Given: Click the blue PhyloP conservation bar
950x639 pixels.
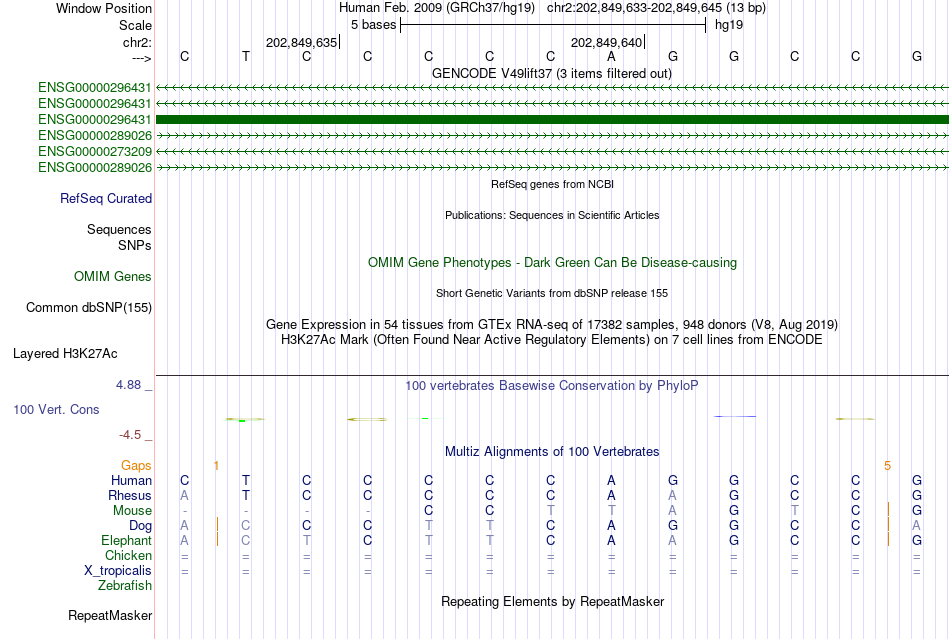Looking at the screenshot, I should click(734, 416).
